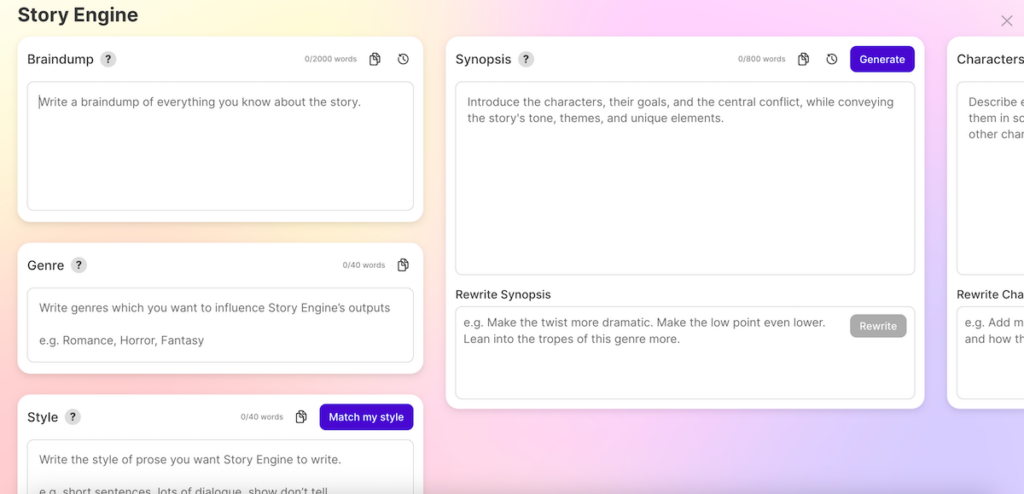Focus the Synopsis text area

click(685, 178)
